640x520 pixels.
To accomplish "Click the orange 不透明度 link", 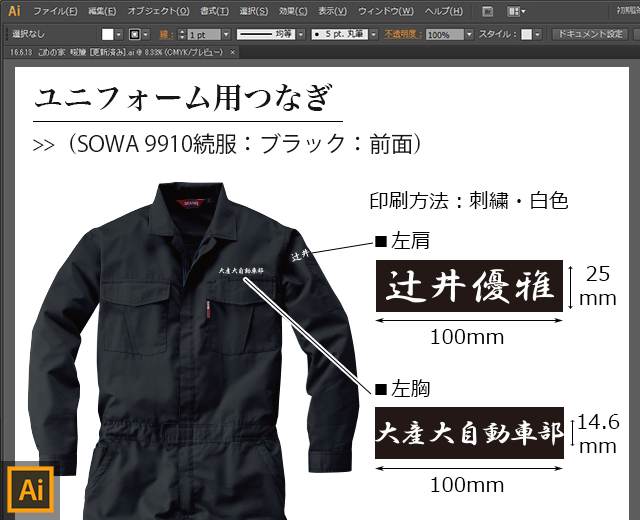I will 403,34.
